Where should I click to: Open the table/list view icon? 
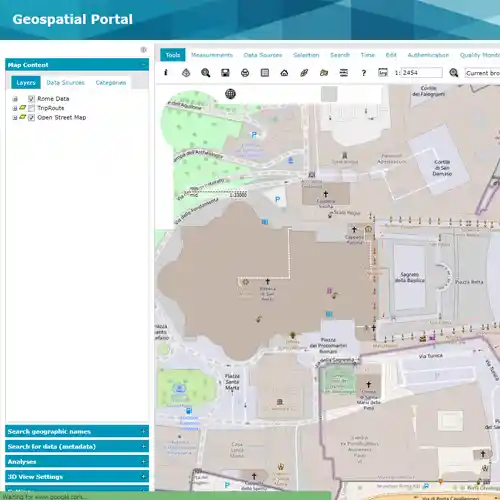coord(265,73)
